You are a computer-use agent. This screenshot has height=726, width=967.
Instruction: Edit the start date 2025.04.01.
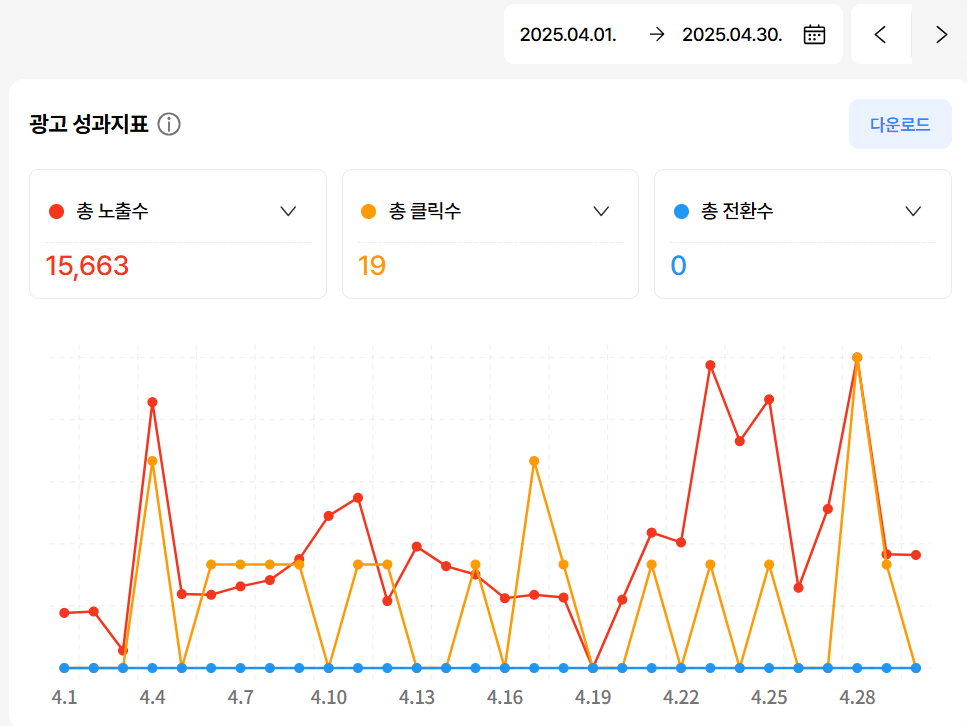click(568, 35)
